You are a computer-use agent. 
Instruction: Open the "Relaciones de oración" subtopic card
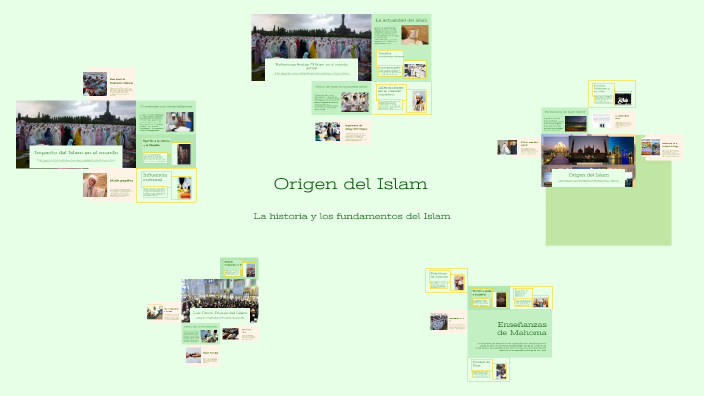pos(446,280)
